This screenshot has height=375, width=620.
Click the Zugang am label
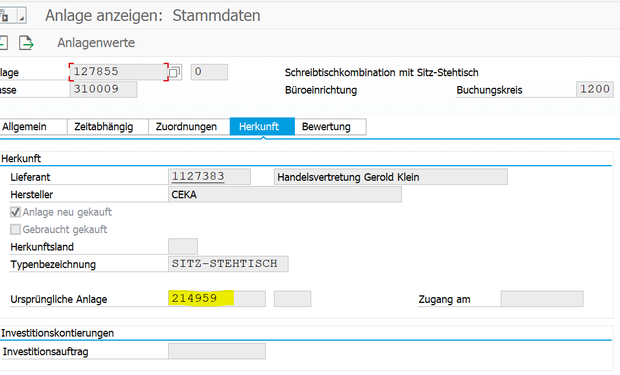tap(444, 299)
